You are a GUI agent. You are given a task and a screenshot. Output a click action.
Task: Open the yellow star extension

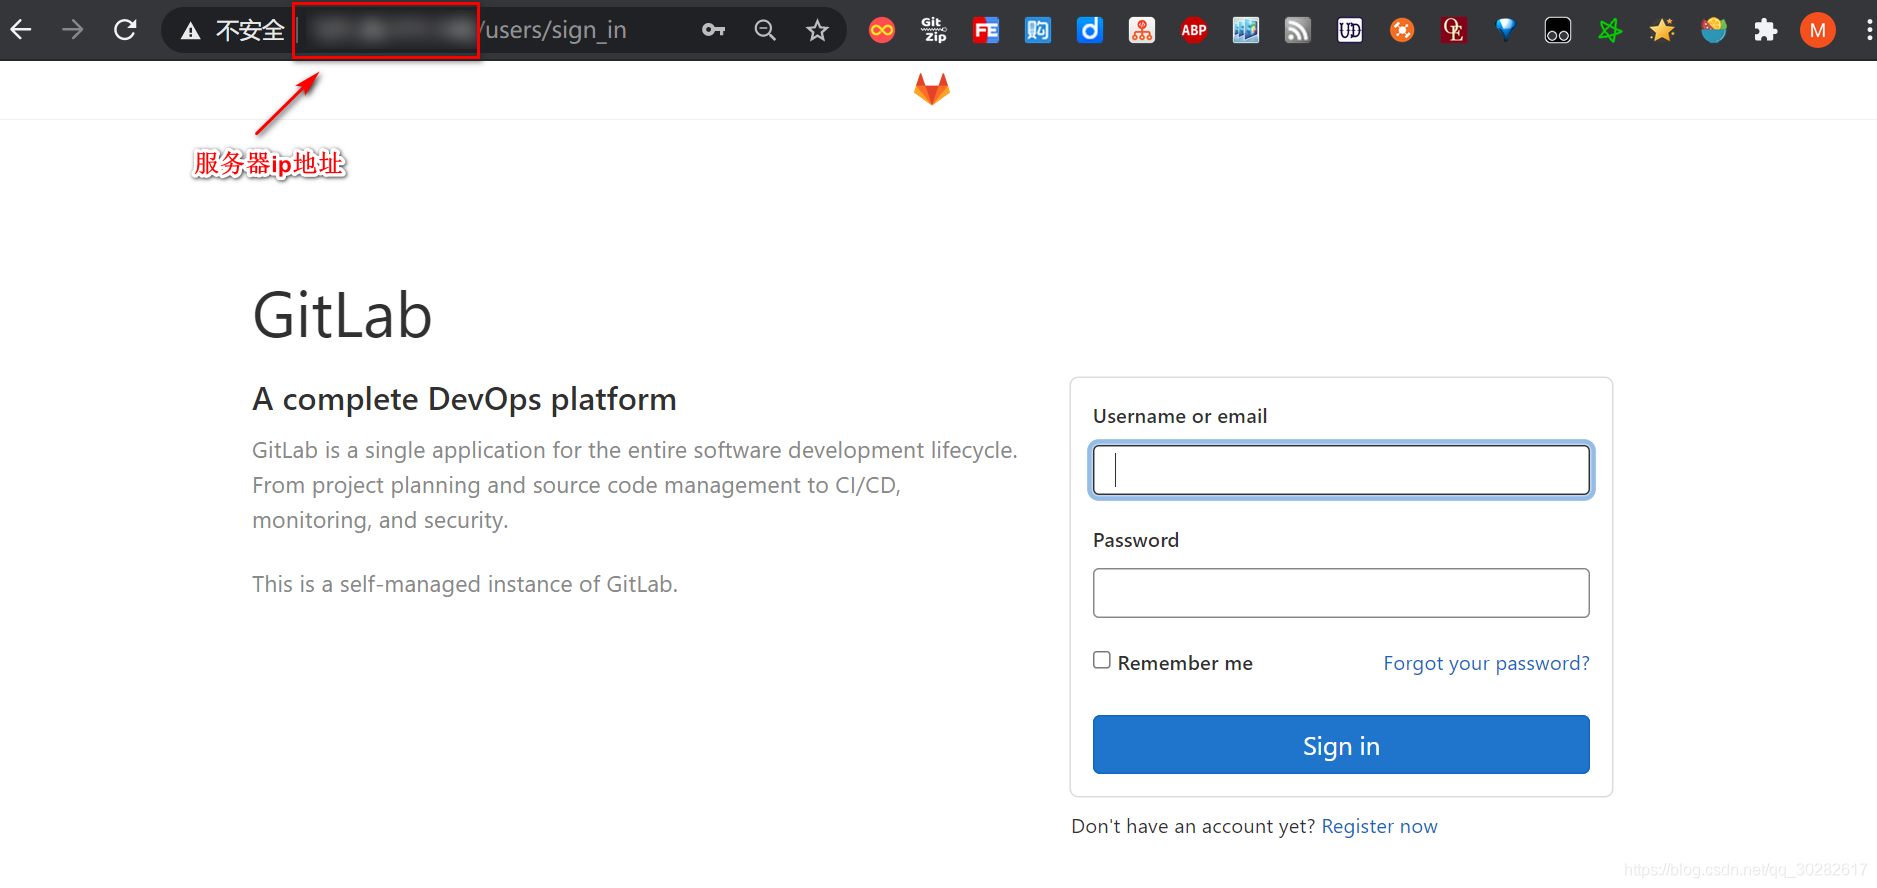pyautogui.click(x=1662, y=30)
